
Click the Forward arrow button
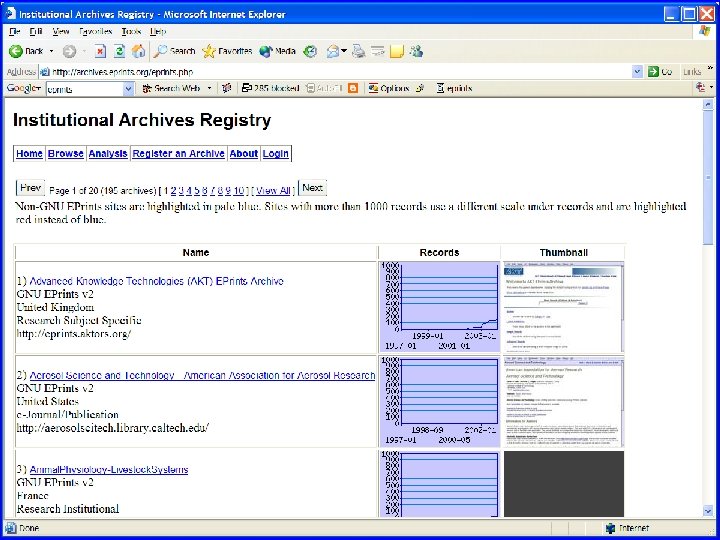tap(69, 51)
